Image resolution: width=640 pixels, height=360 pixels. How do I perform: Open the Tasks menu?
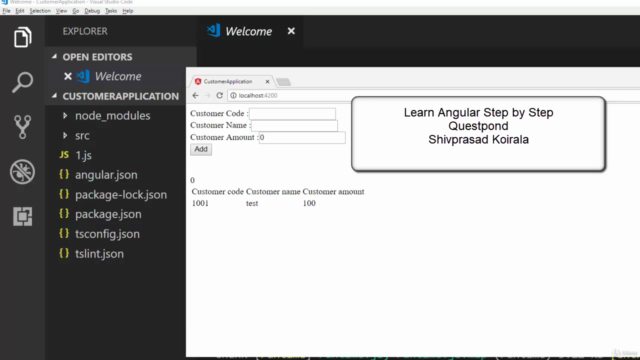[111, 11]
